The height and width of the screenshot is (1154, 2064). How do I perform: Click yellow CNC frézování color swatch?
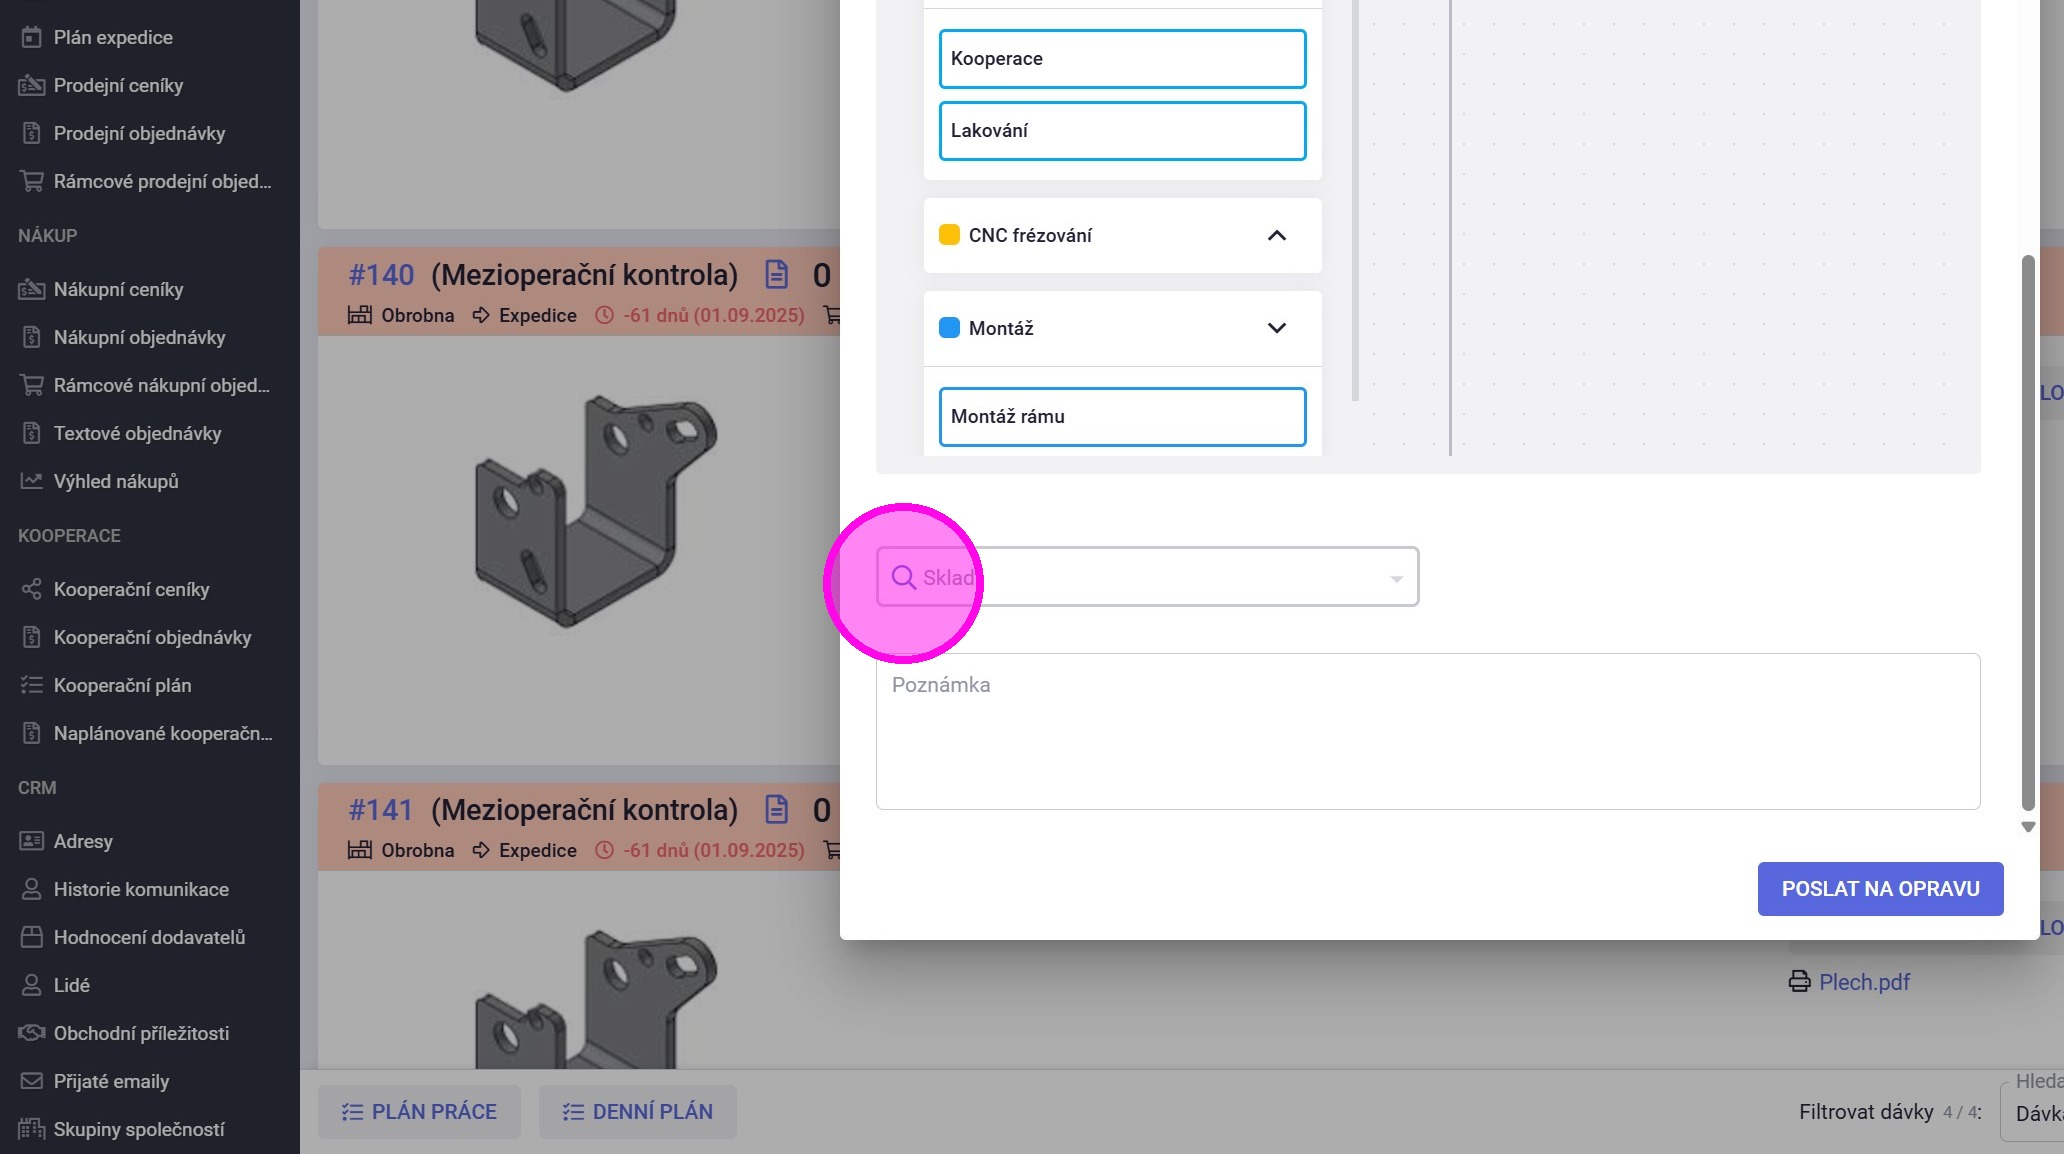[x=949, y=235]
